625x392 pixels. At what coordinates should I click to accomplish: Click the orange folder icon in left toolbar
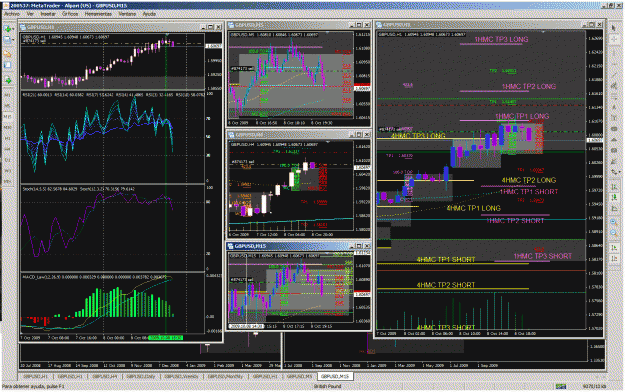[8, 54]
